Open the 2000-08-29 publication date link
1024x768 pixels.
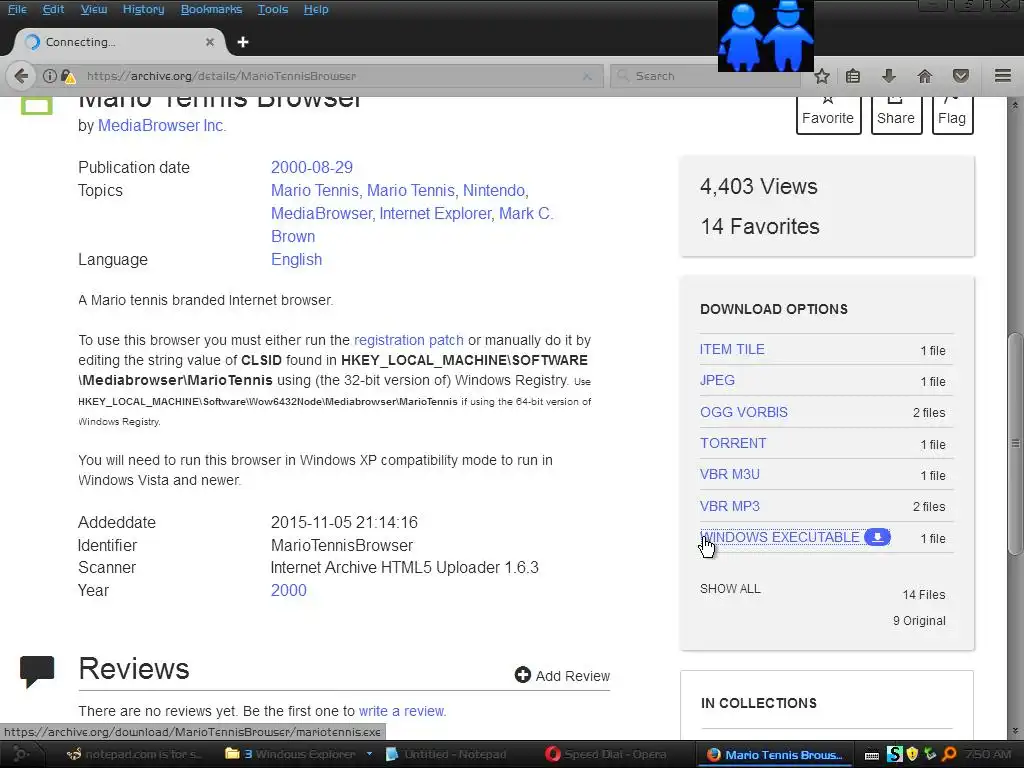312,167
